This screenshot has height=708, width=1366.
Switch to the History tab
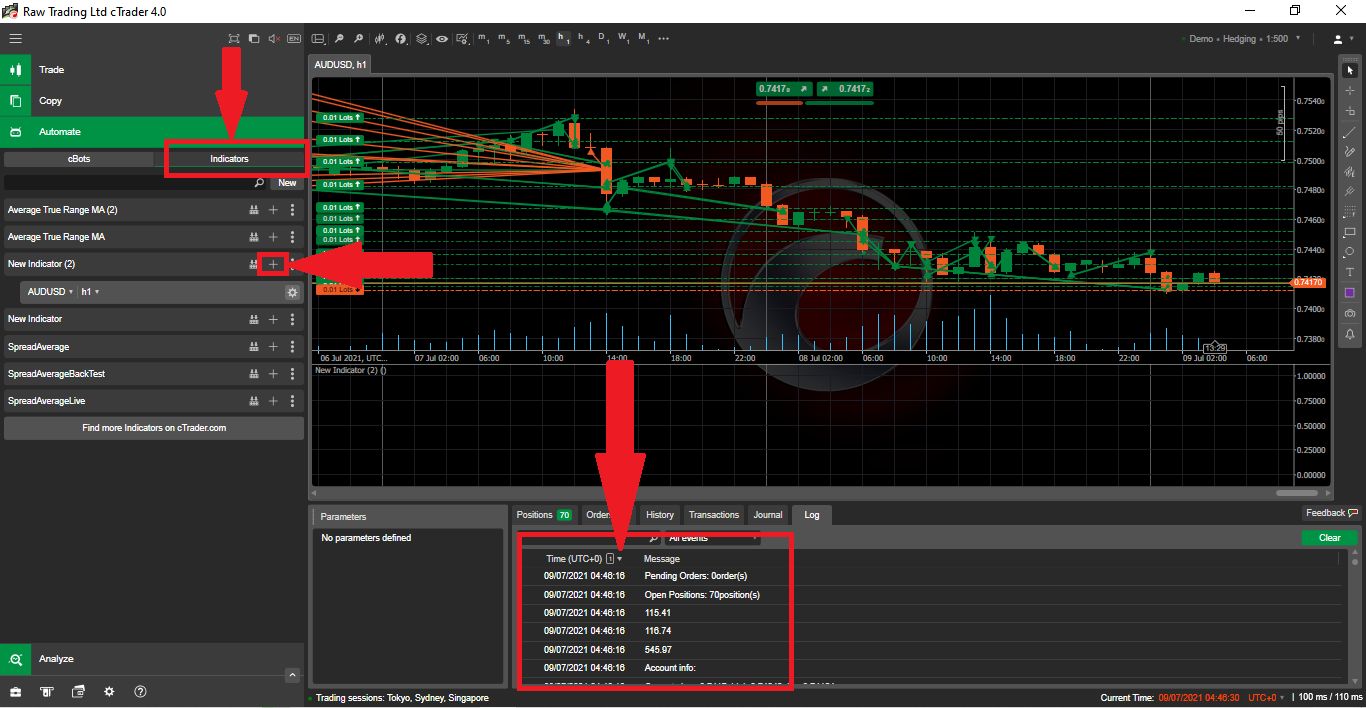659,515
